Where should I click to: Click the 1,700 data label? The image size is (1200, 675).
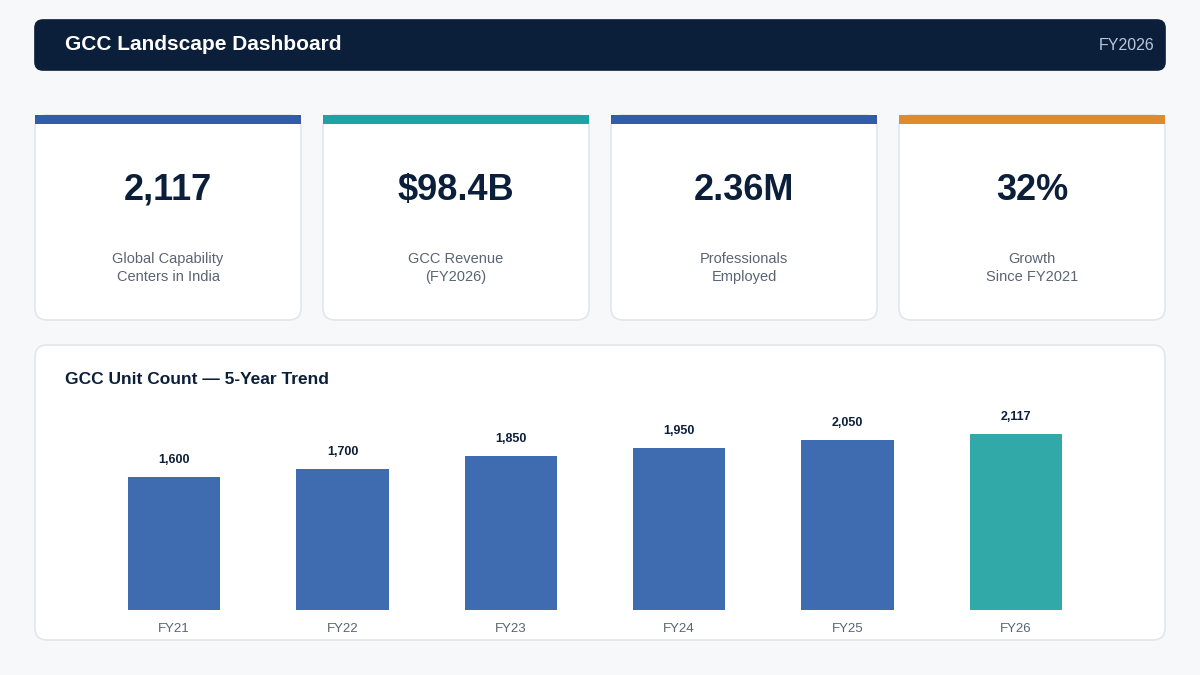[343, 451]
